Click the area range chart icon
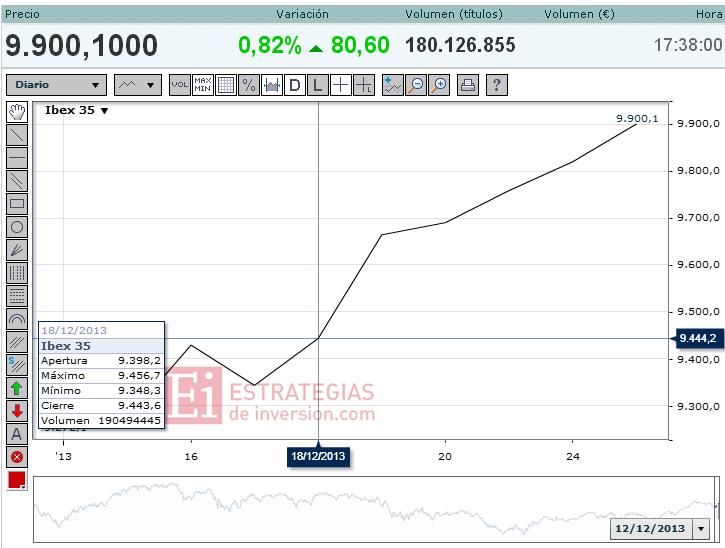 [272, 85]
